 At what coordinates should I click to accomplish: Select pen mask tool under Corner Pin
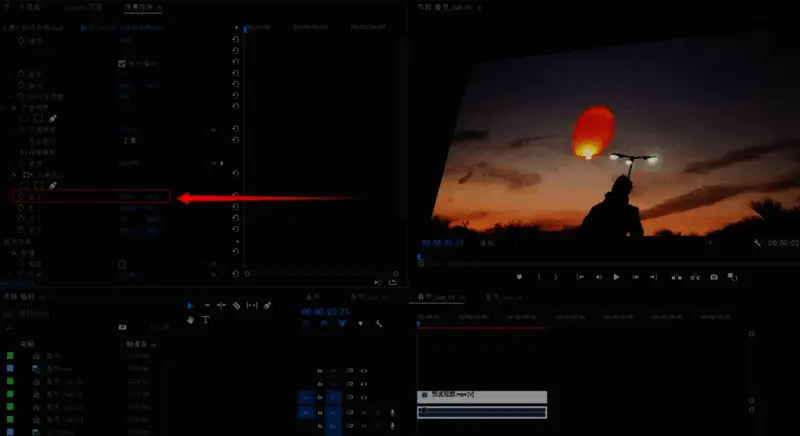tap(53, 185)
